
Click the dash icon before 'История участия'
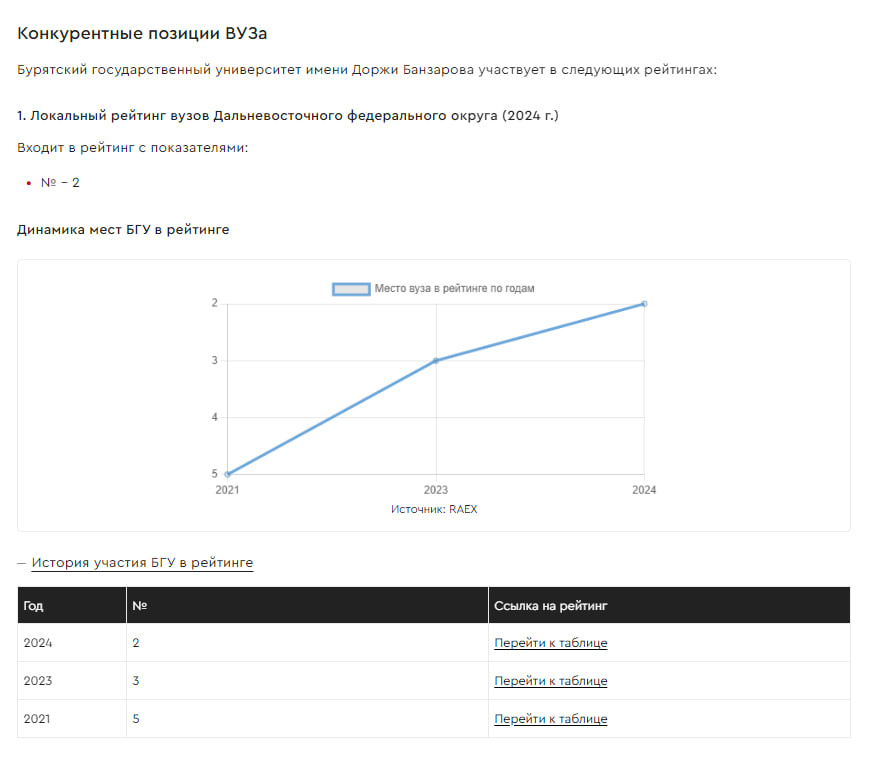(x=21, y=563)
